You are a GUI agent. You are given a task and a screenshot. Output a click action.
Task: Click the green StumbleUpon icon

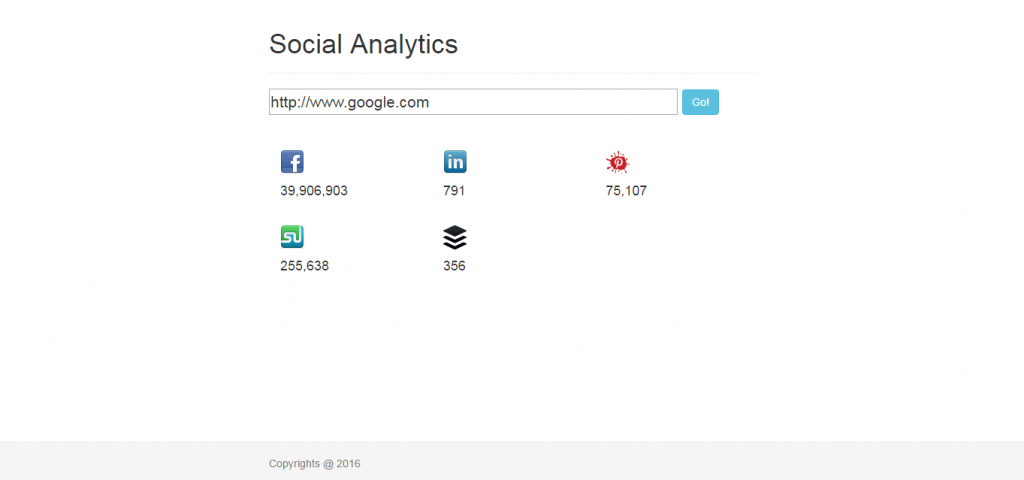point(292,236)
